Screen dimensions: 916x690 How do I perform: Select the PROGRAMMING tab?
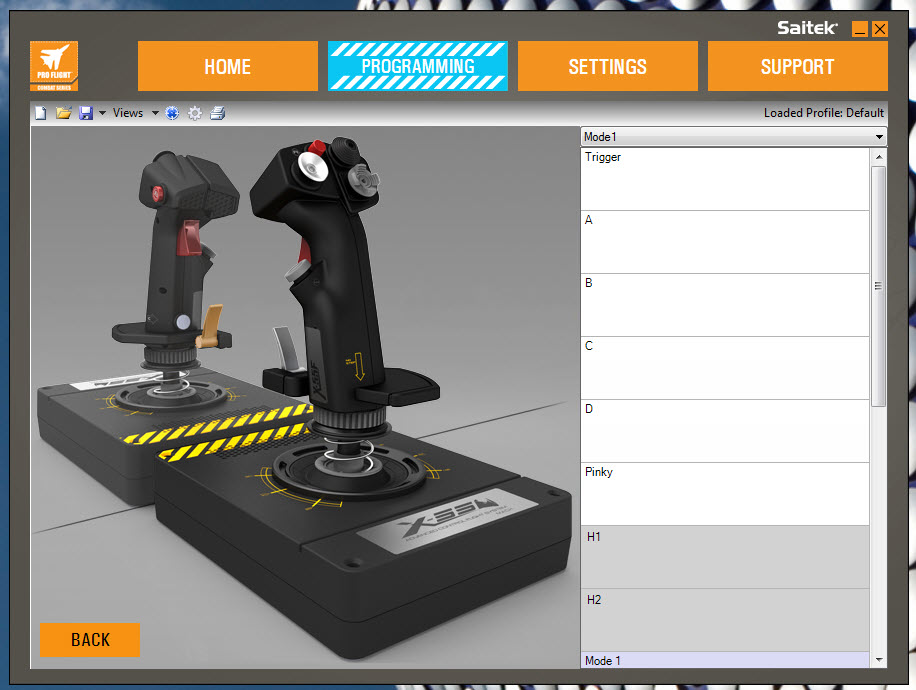(x=418, y=66)
